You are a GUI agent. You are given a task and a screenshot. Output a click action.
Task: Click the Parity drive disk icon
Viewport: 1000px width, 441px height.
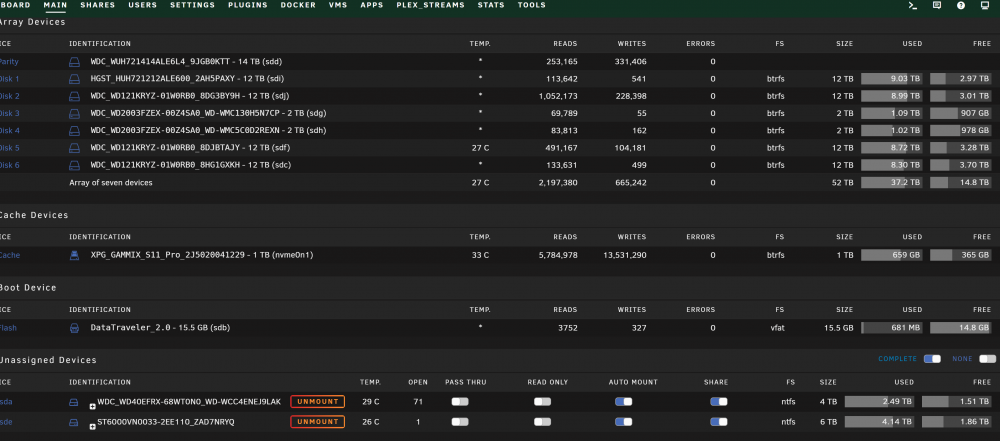[75, 62]
